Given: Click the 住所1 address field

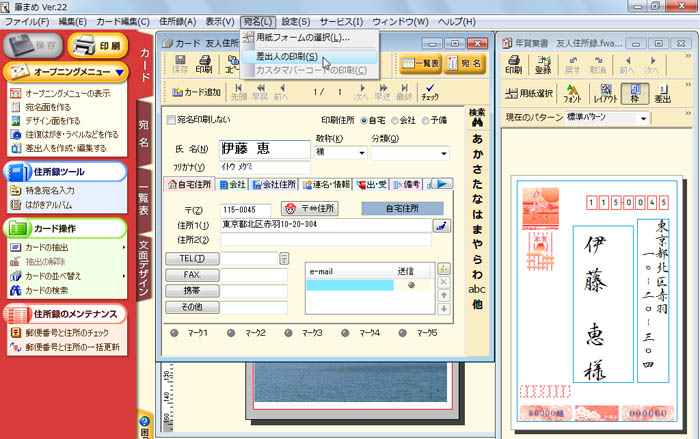Looking at the screenshot, I should click(326, 225).
